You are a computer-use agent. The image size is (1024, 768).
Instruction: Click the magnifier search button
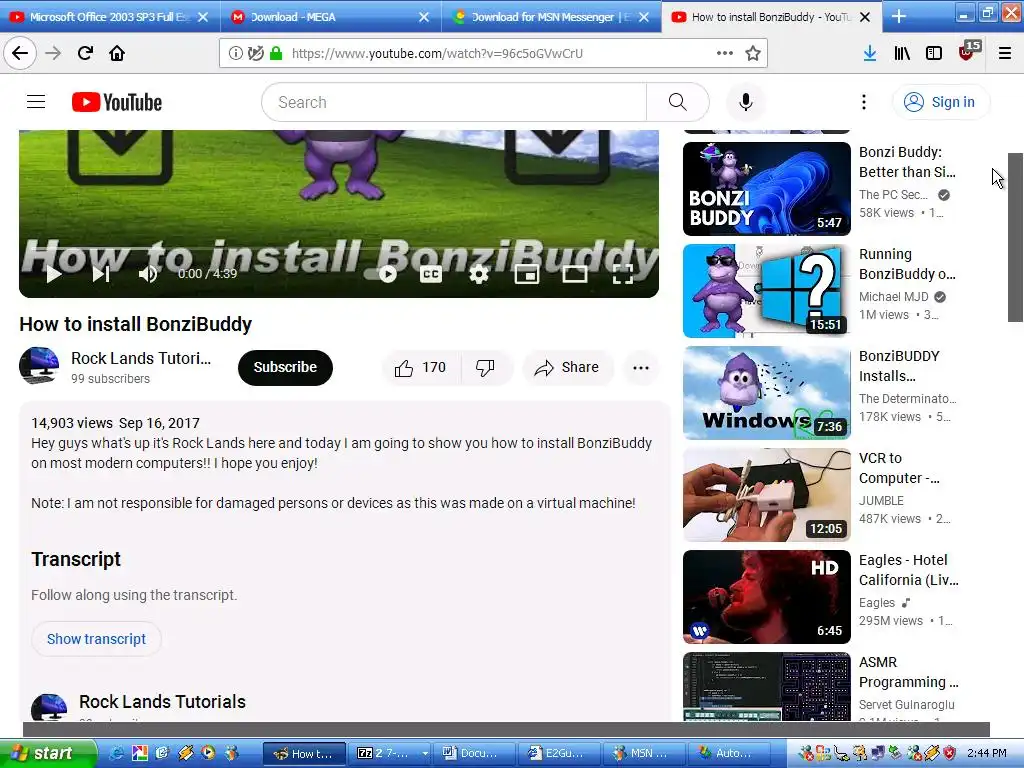pyautogui.click(x=677, y=102)
